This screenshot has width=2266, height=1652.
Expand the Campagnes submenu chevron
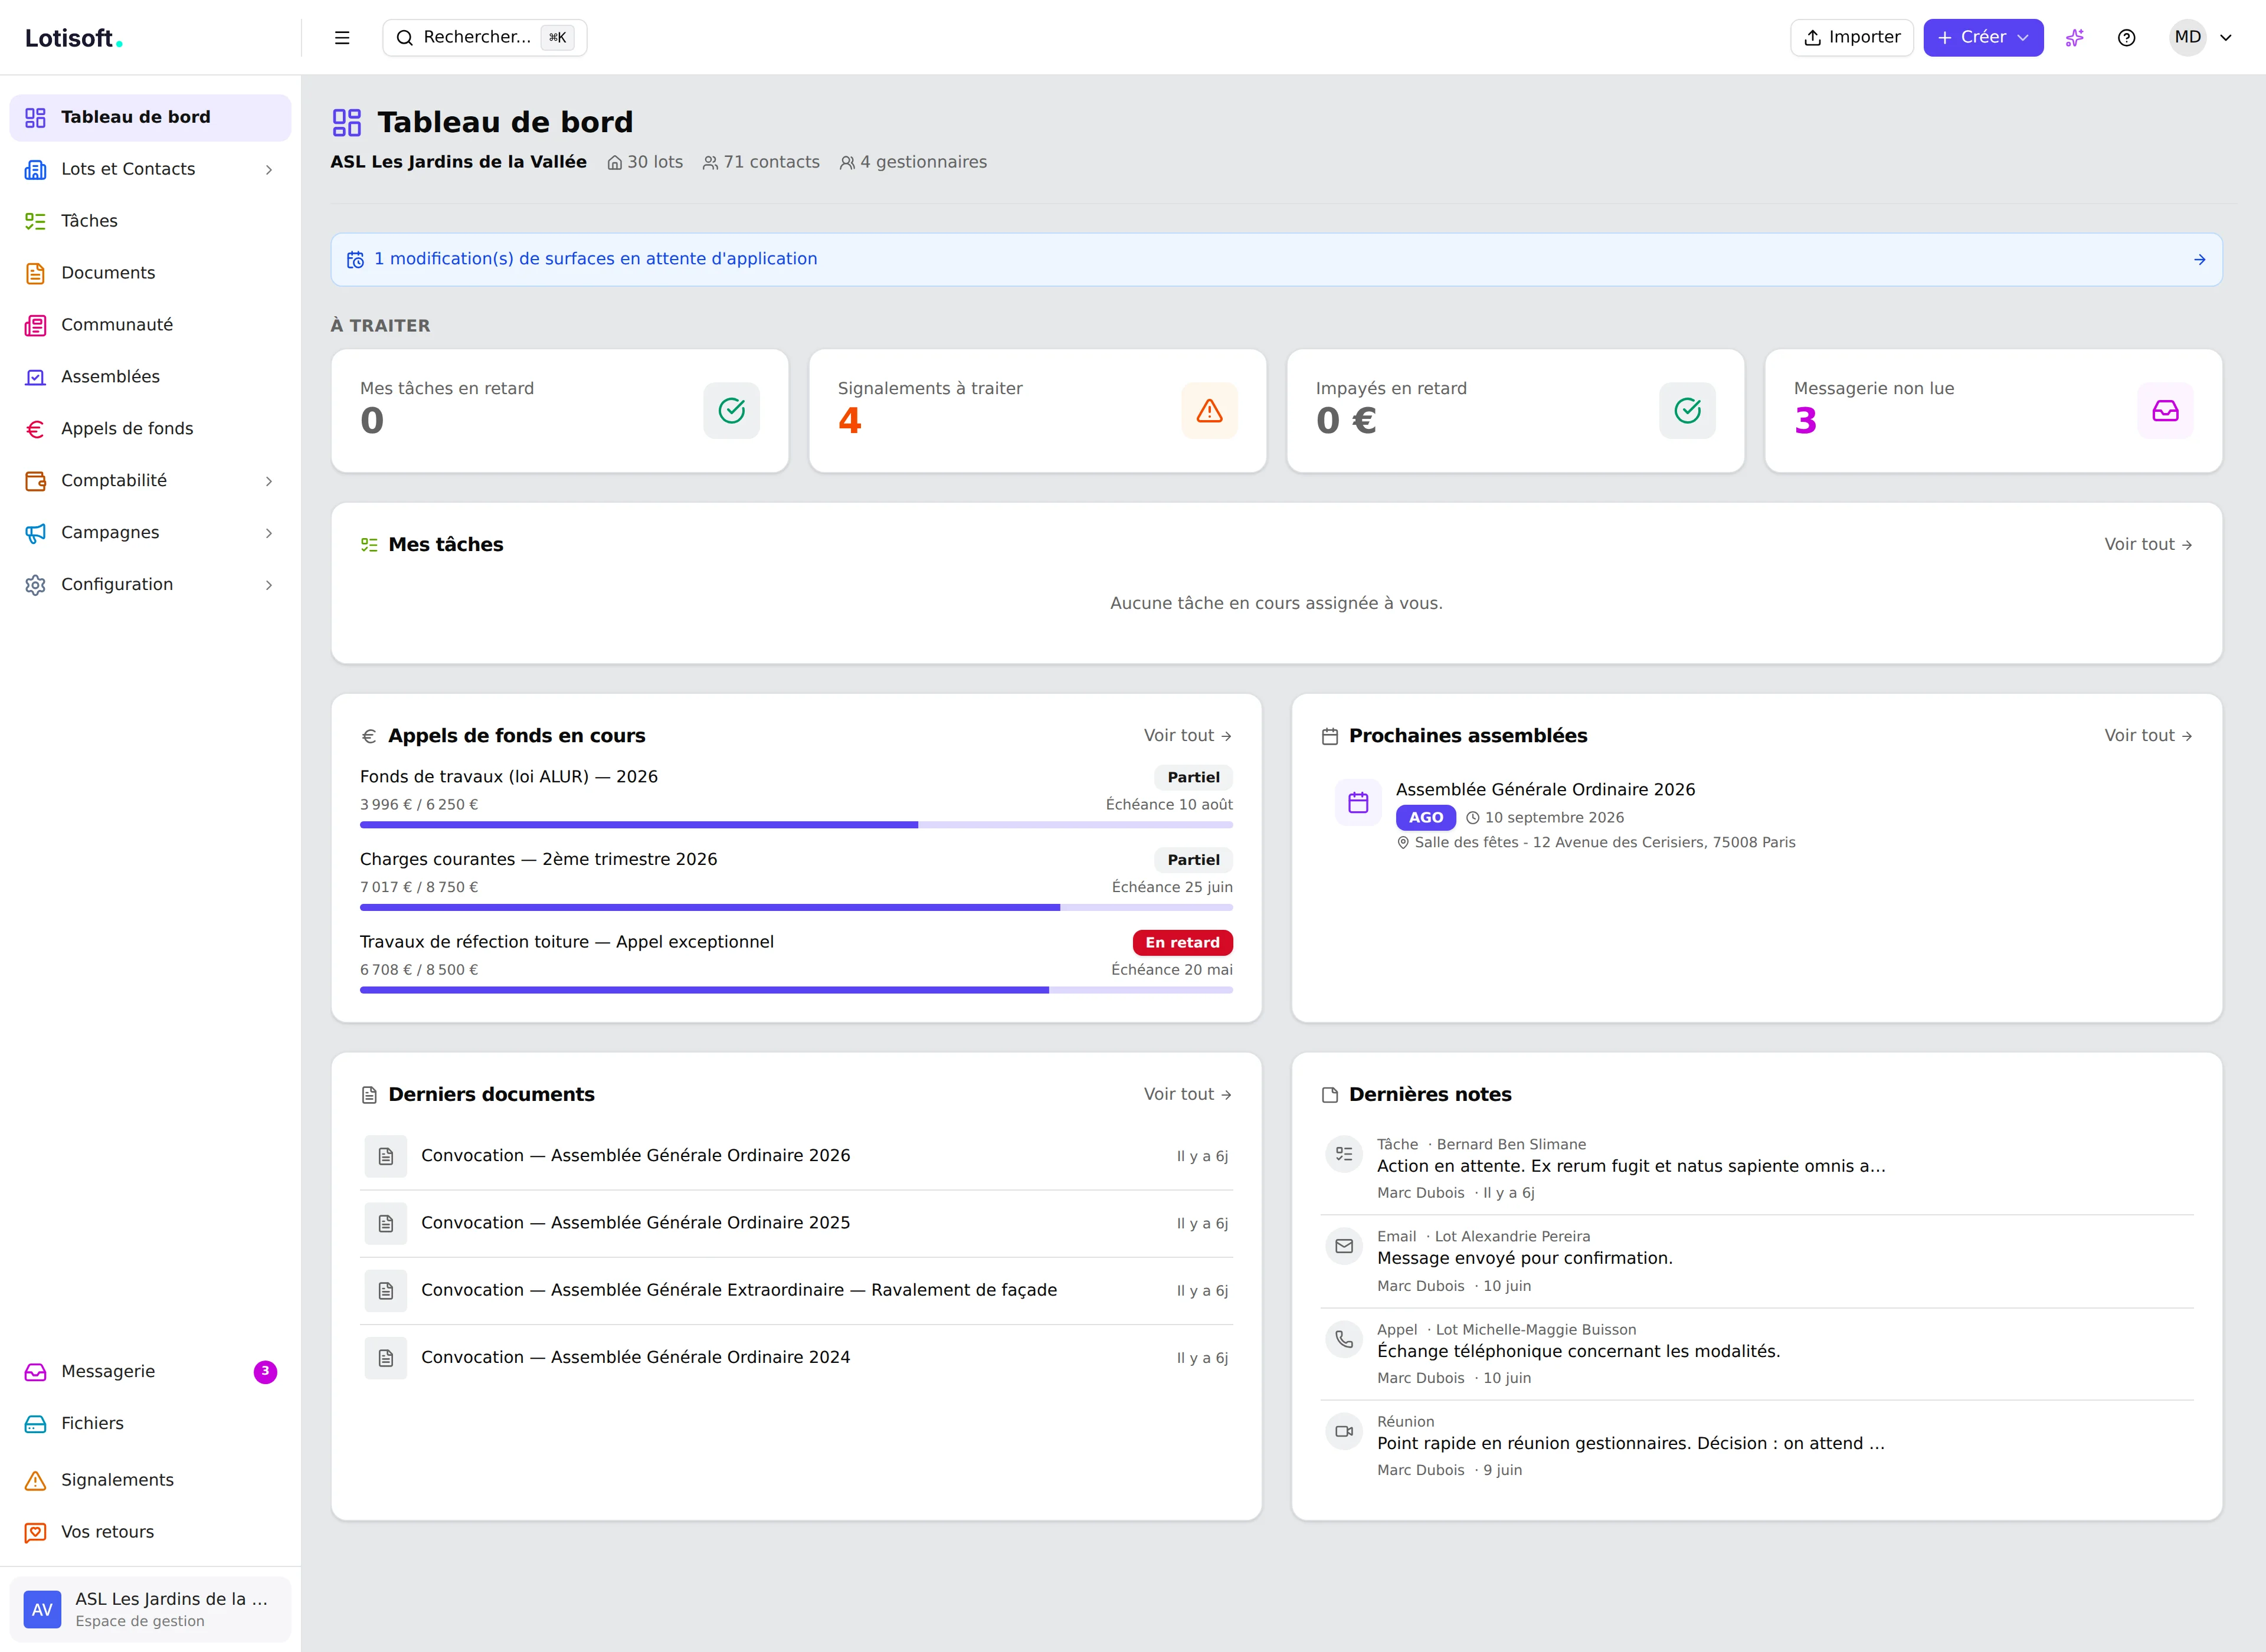click(269, 533)
